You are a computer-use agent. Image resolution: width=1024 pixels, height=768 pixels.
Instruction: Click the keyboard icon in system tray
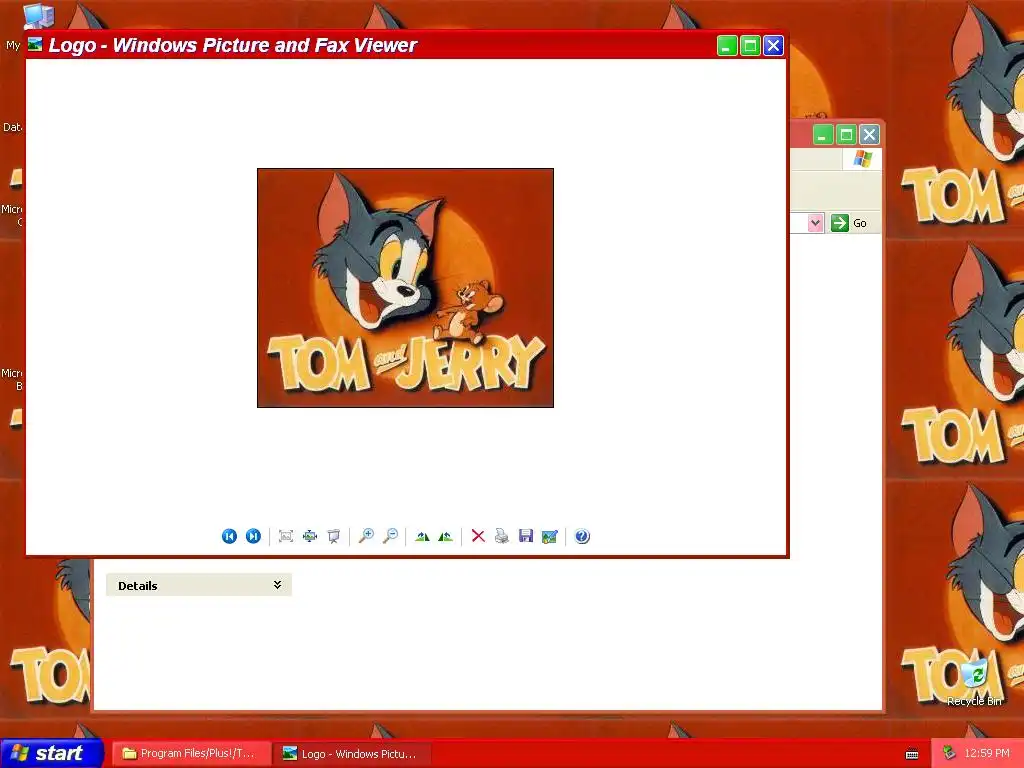912,754
